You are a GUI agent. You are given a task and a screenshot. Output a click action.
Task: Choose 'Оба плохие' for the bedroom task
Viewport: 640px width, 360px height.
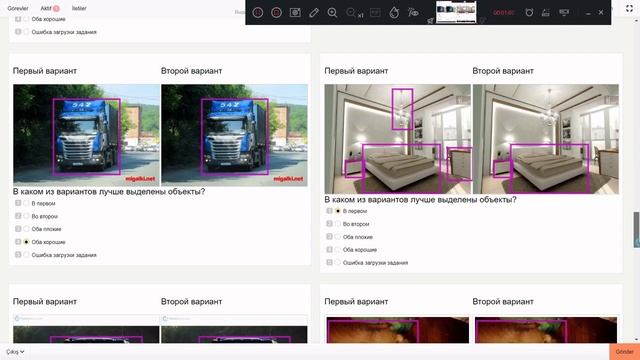coord(338,237)
